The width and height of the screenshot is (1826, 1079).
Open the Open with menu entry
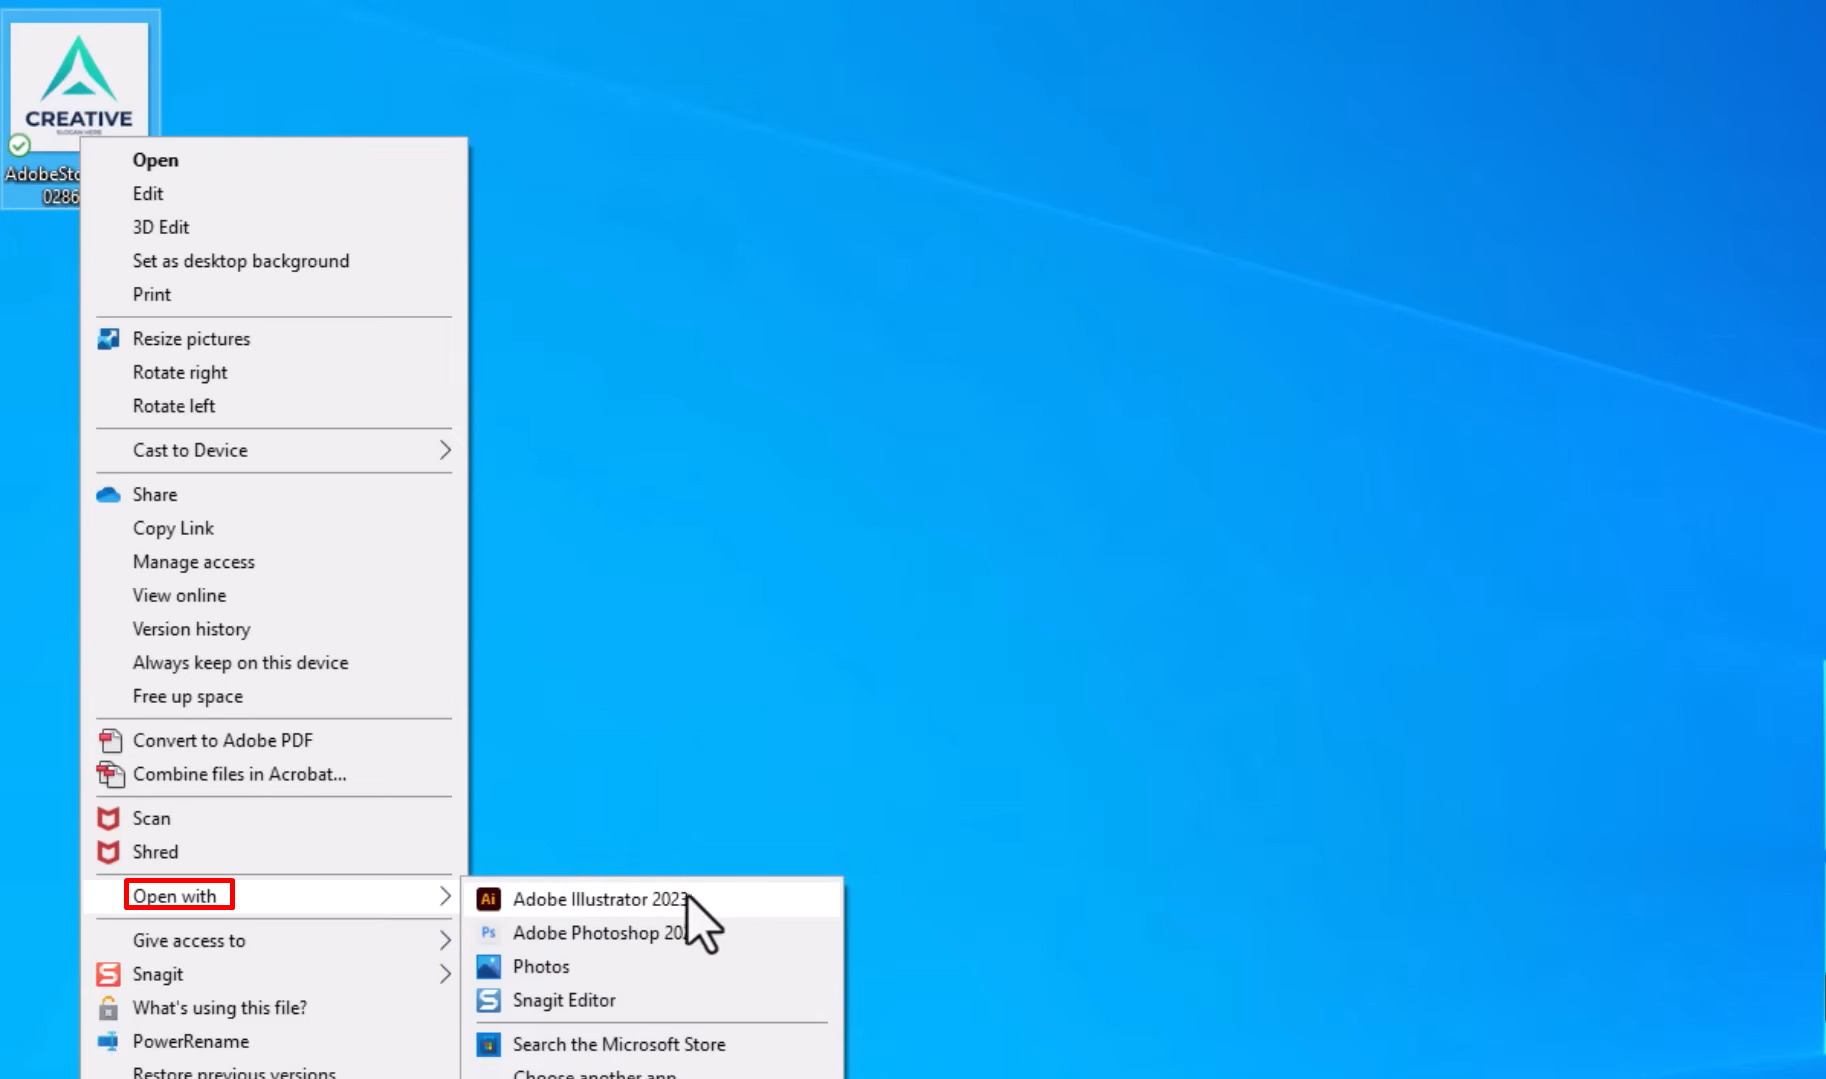(x=175, y=897)
